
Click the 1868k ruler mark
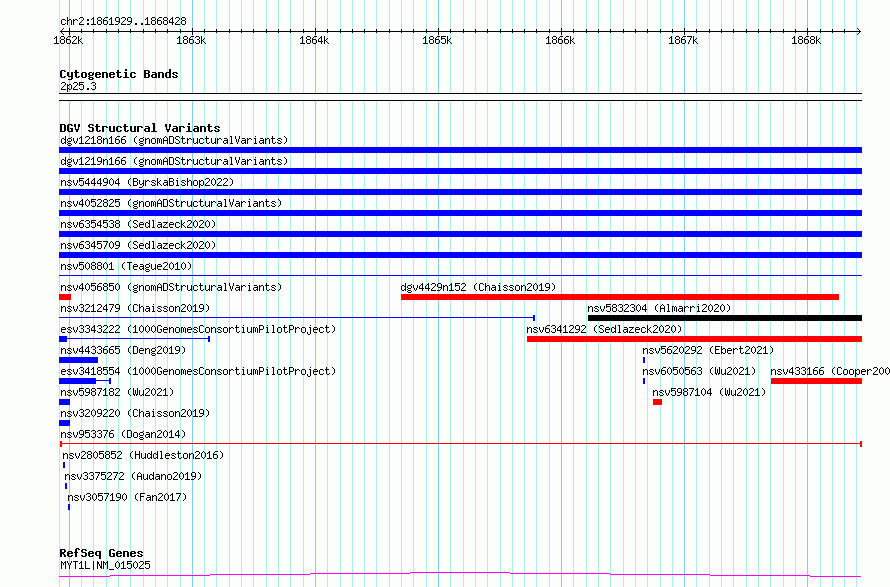[x=806, y=40]
